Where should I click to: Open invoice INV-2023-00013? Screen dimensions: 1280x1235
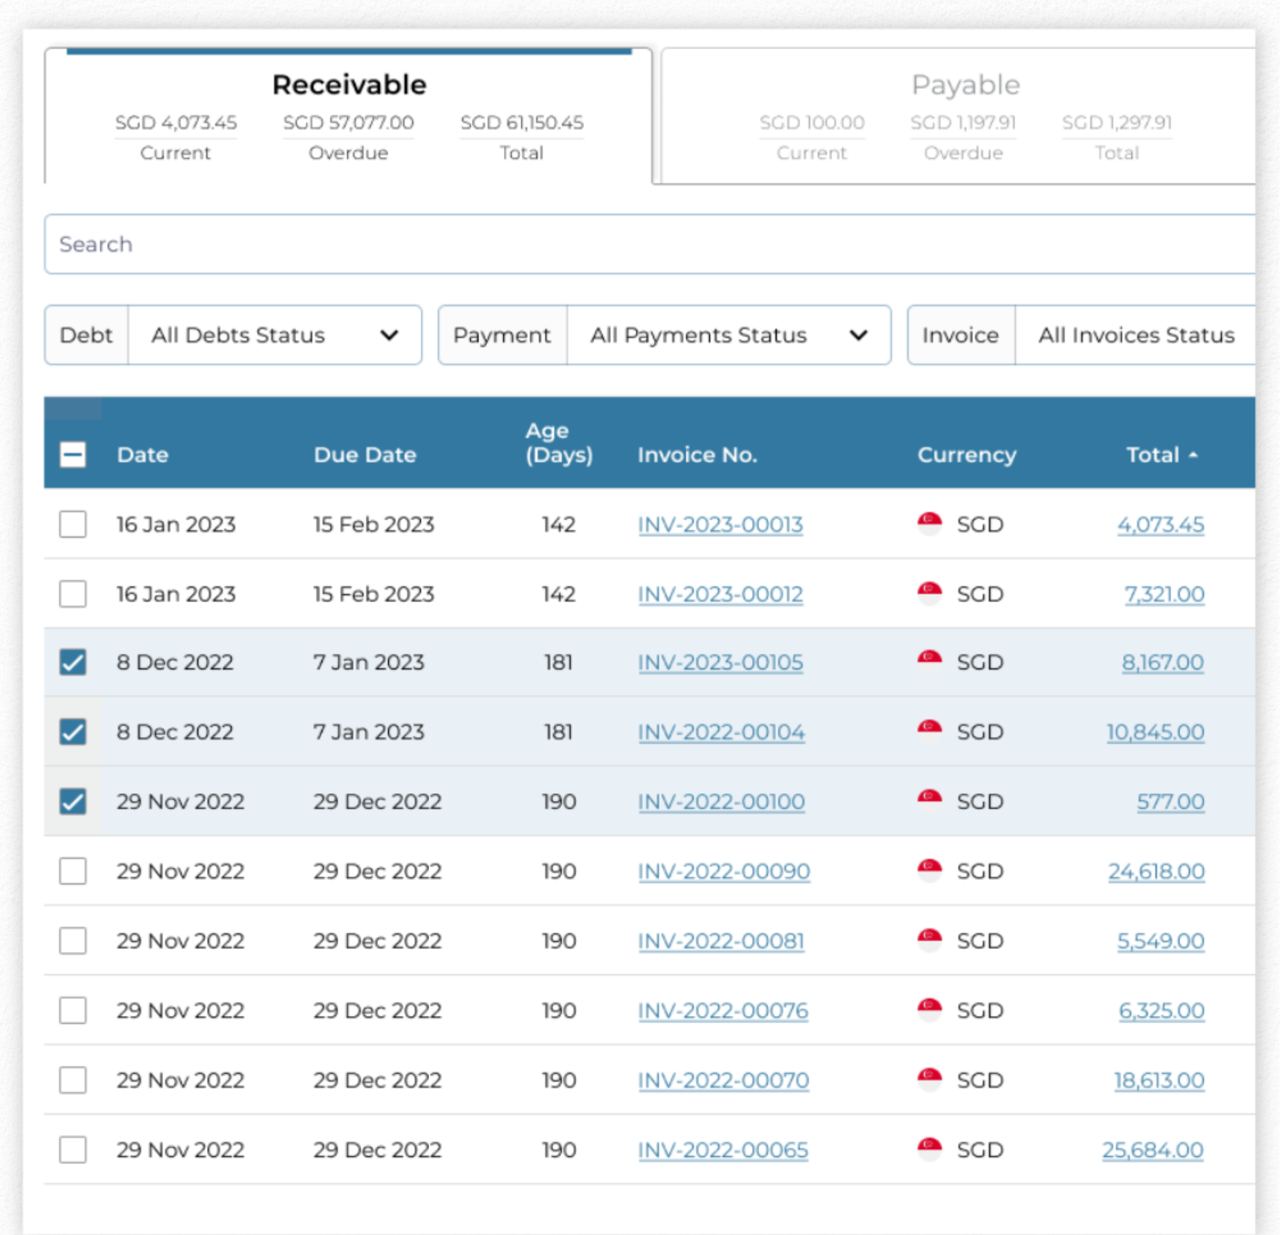point(720,525)
